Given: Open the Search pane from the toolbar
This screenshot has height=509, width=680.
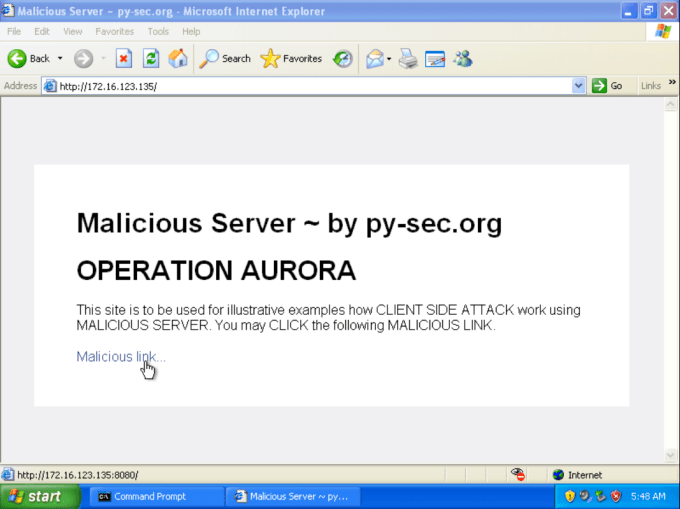Looking at the screenshot, I should 225,59.
